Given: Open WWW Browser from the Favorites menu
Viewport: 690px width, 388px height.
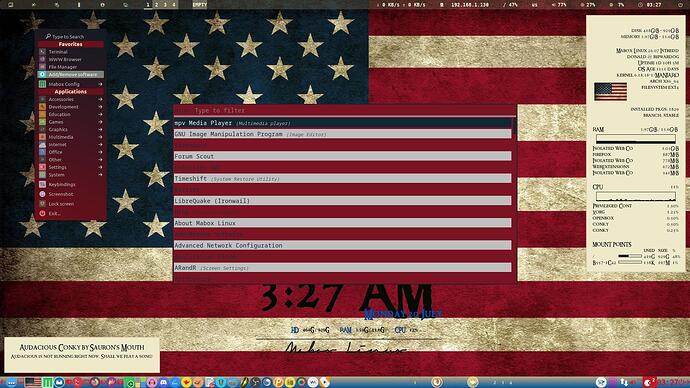Looking at the screenshot, I should tap(70, 59).
